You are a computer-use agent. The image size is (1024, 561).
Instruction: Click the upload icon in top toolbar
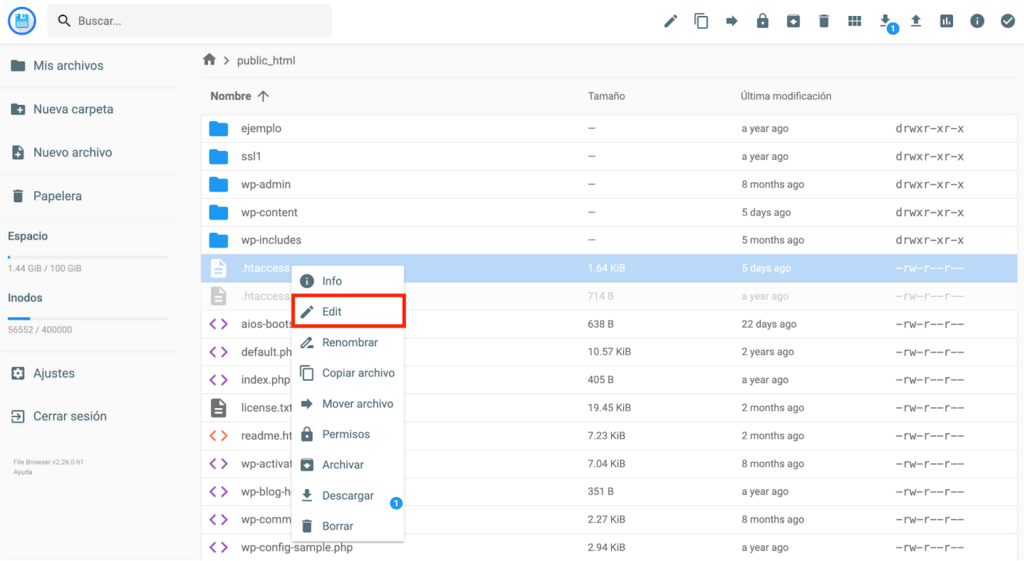(x=915, y=21)
